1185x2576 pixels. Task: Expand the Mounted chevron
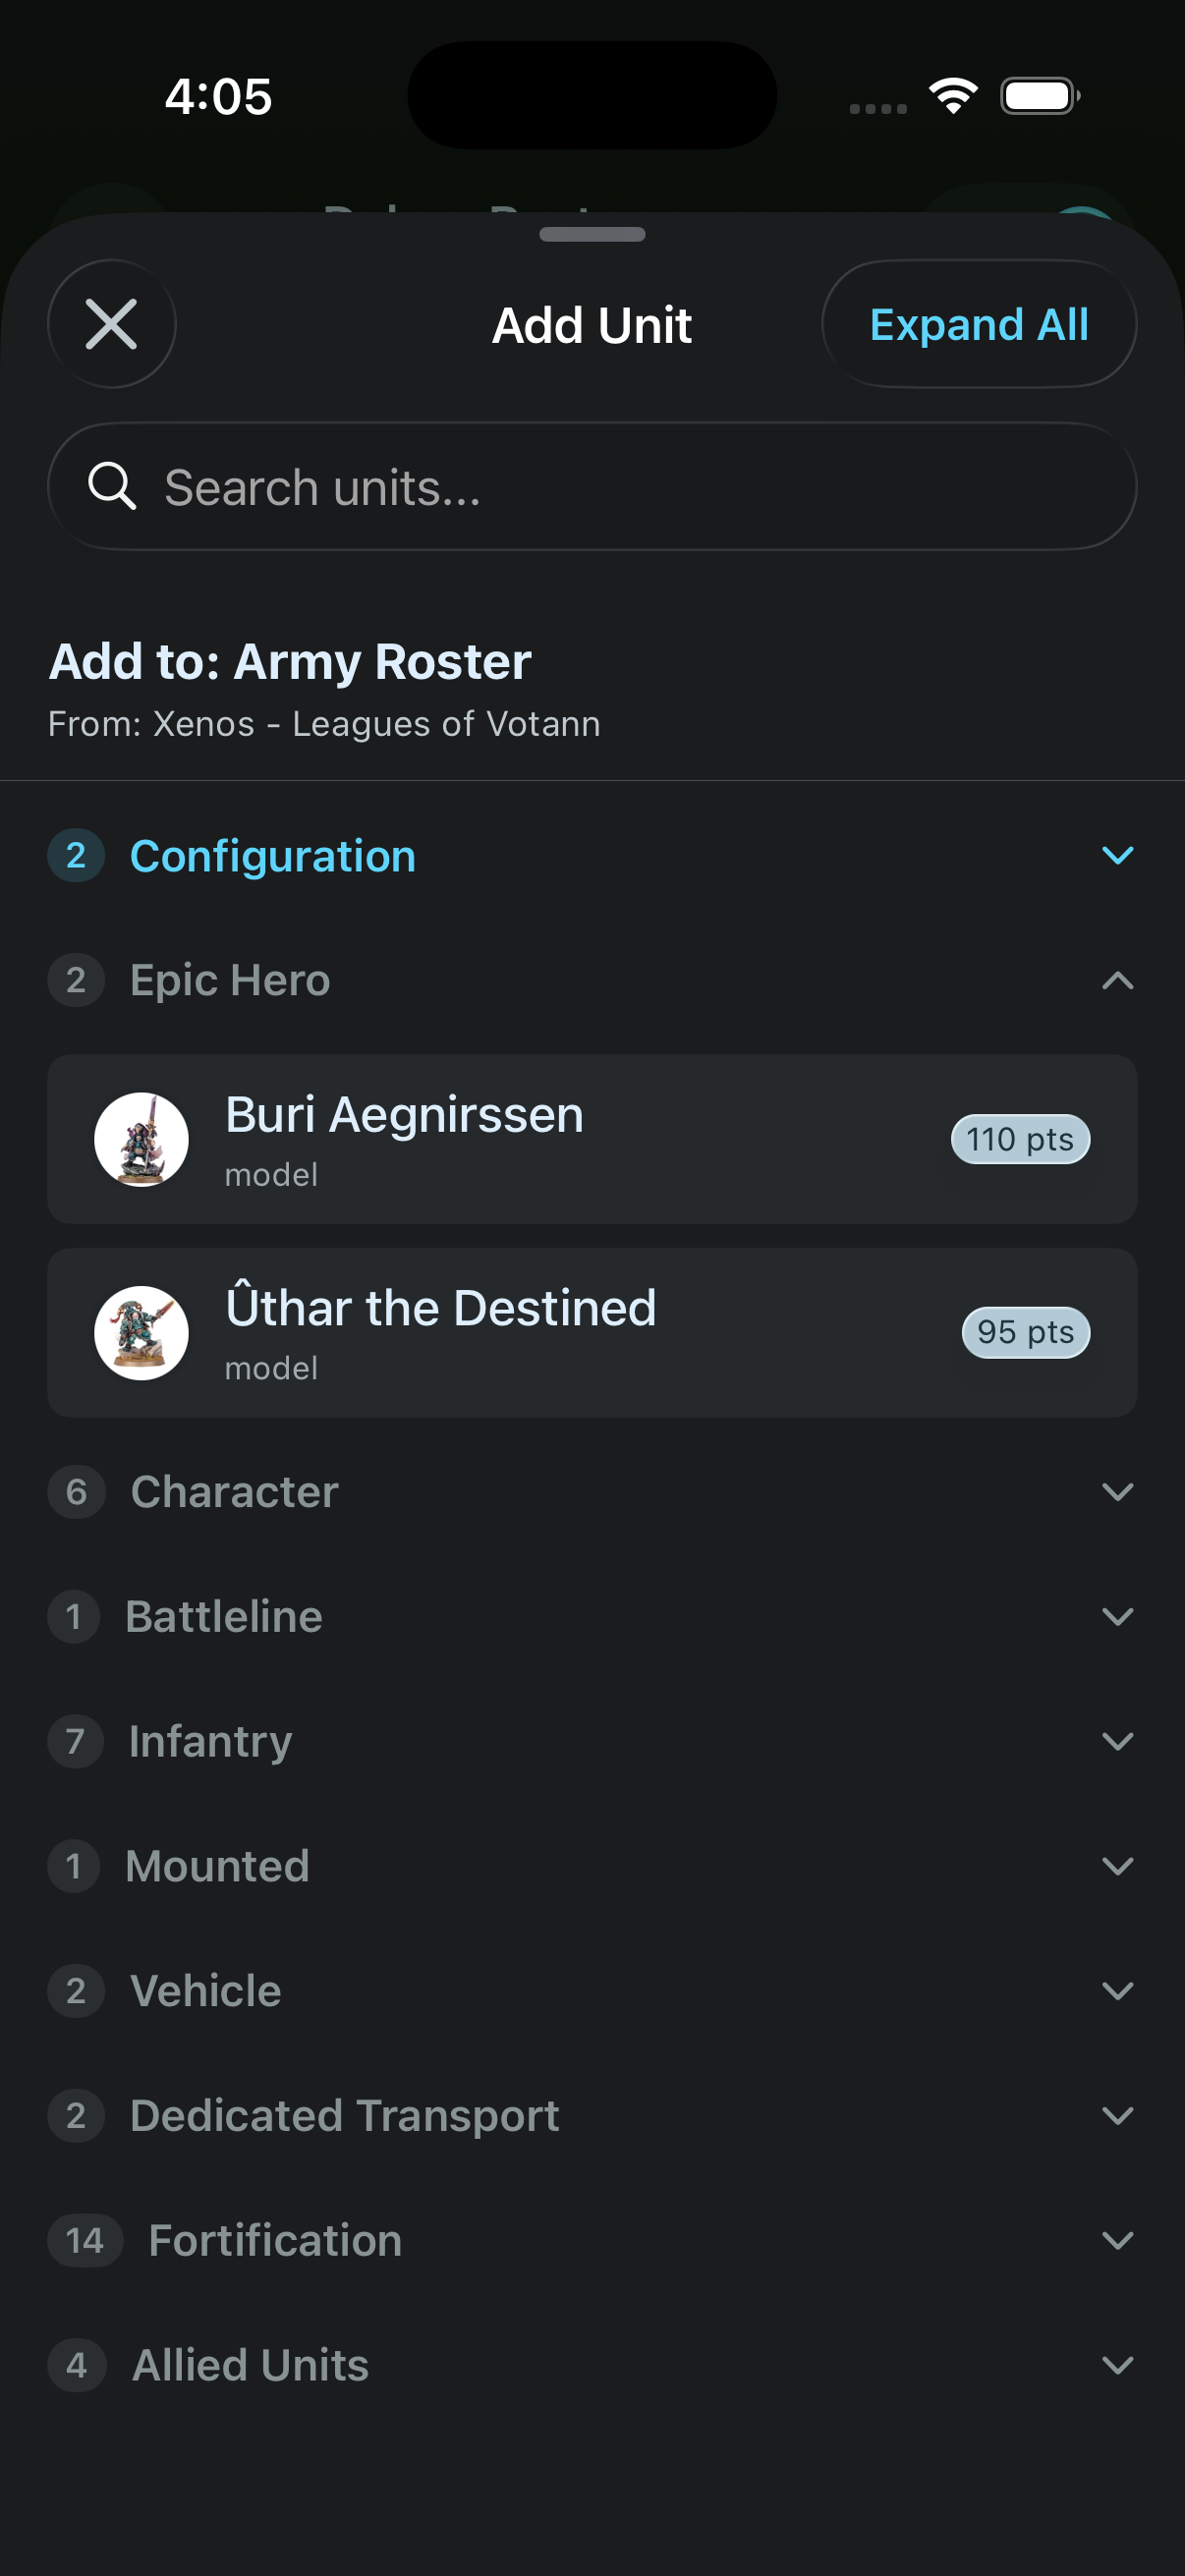pyautogui.click(x=1116, y=1866)
